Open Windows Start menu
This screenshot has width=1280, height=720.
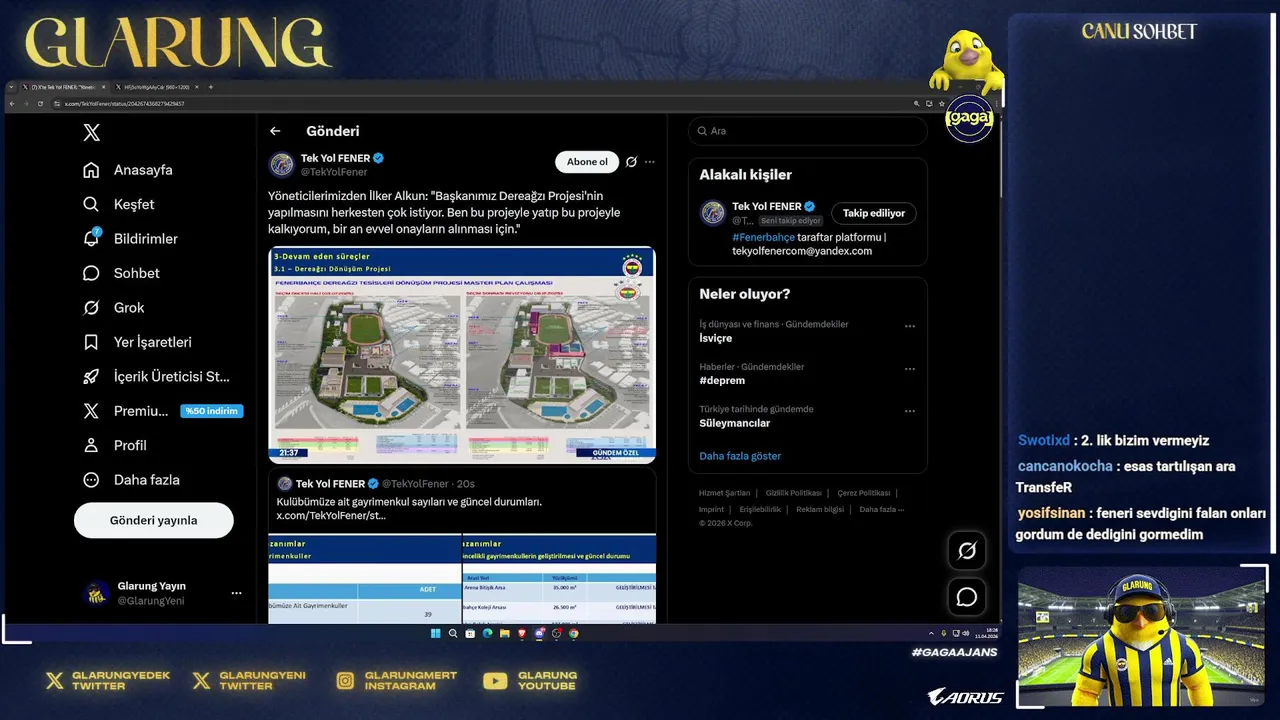click(x=435, y=633)
